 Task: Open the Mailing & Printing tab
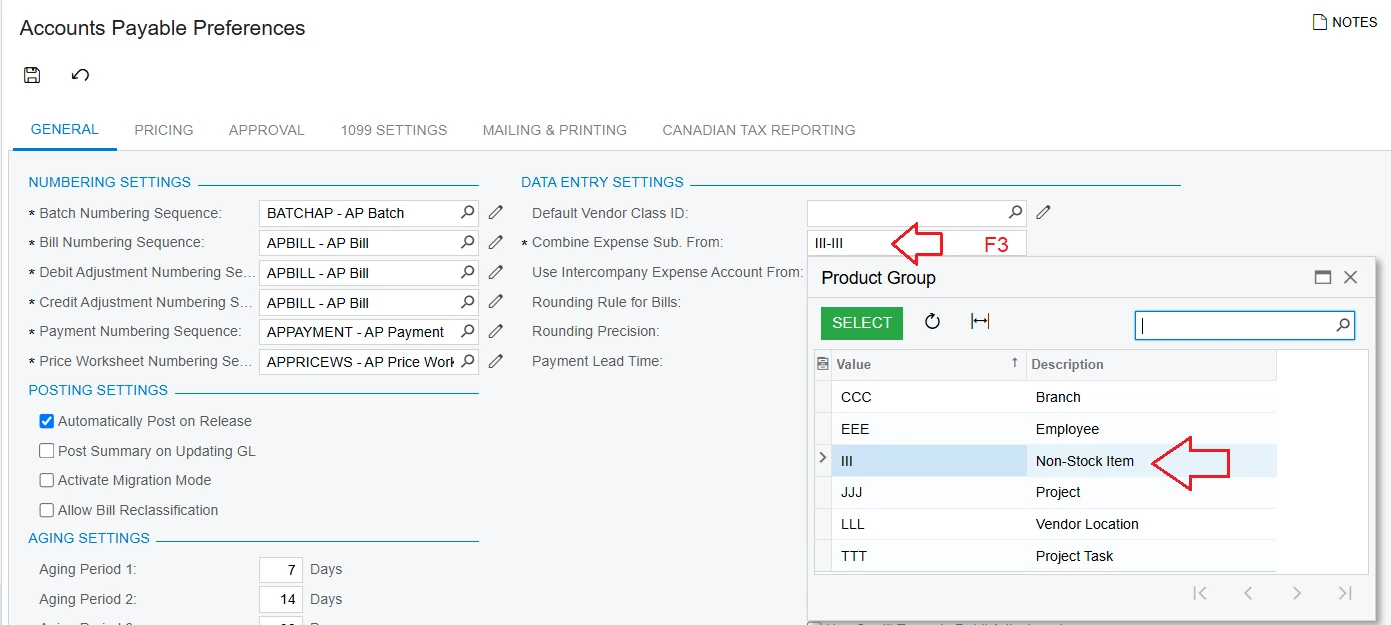555,130
